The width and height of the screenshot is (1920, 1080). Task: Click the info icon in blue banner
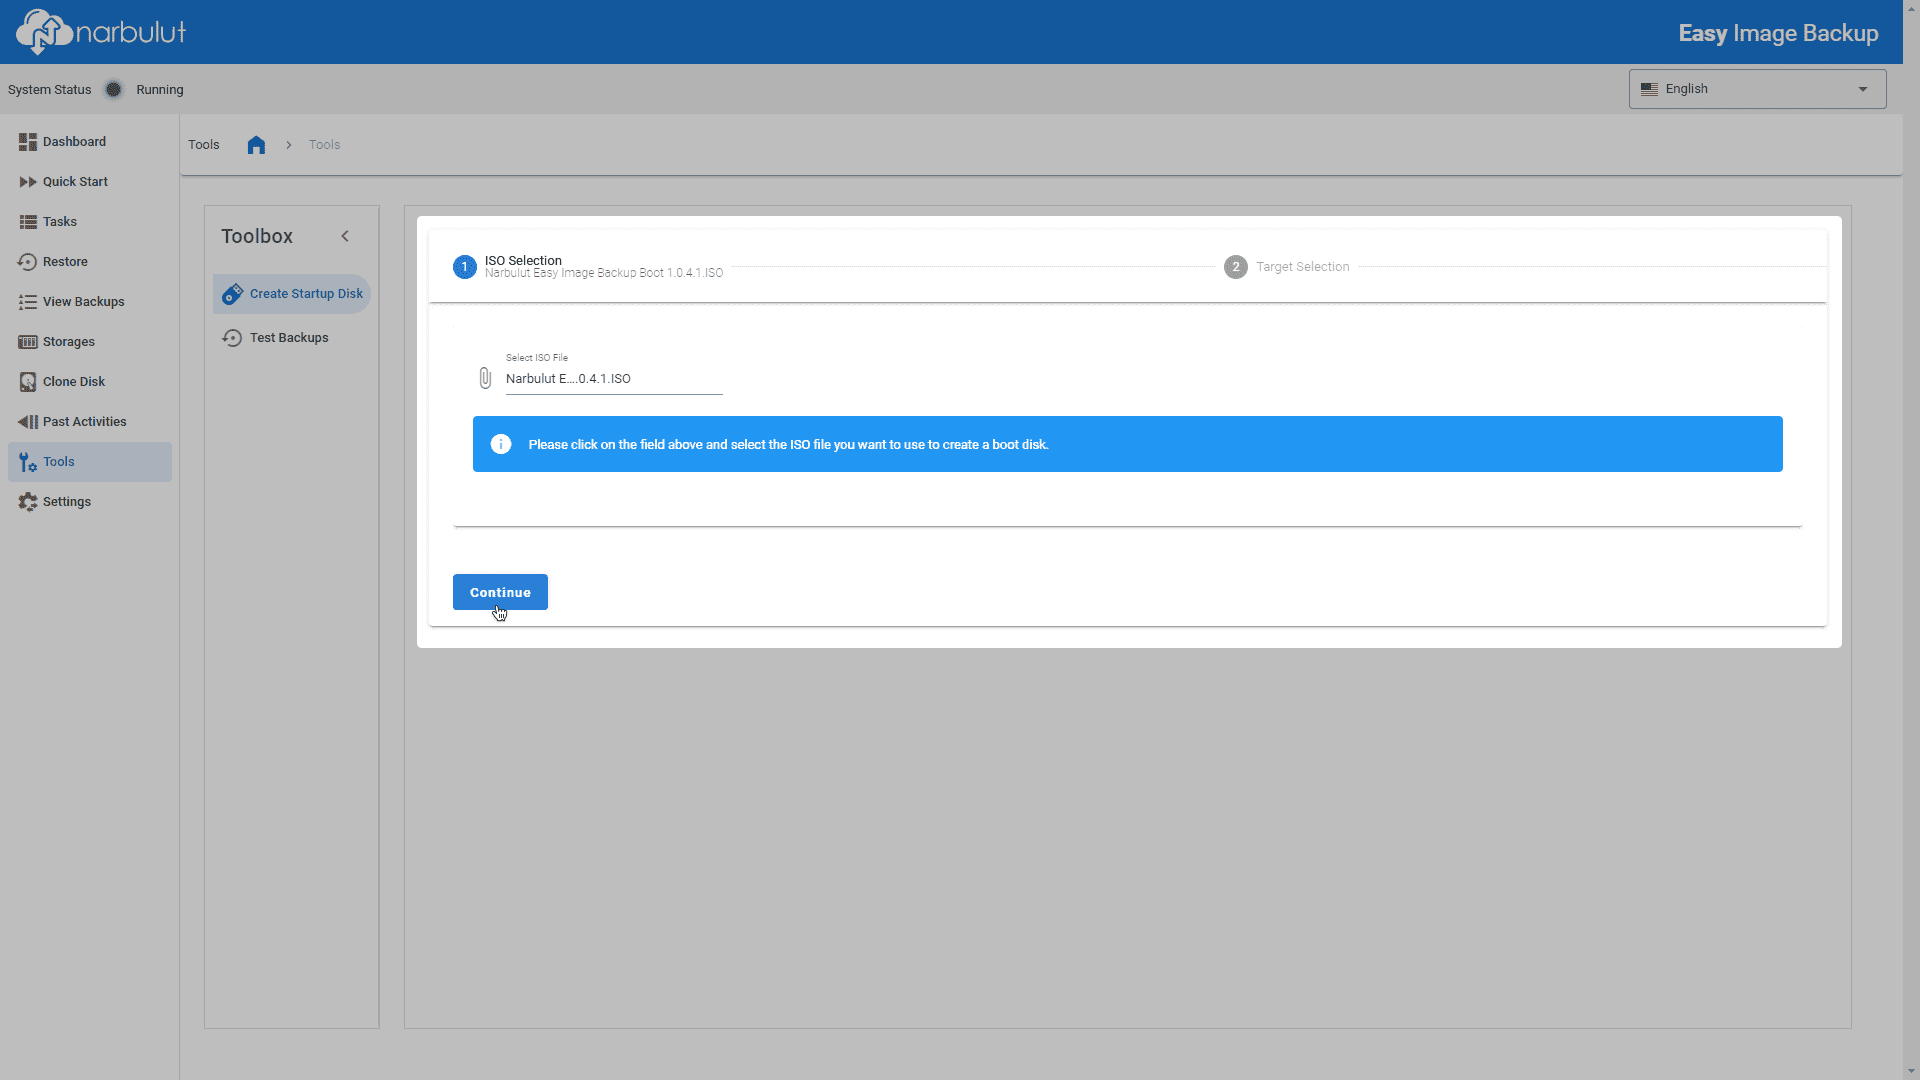pyautogui.click(x=501, y=444)
